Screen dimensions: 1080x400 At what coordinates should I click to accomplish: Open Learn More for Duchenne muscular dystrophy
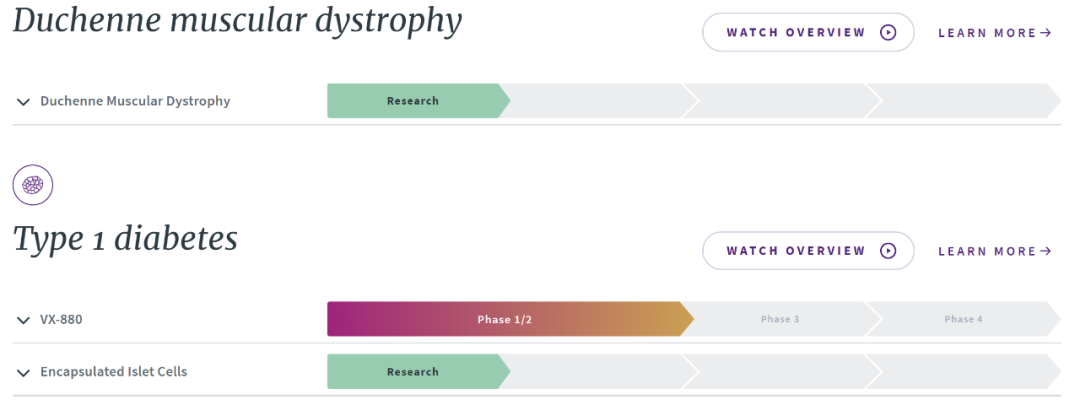click(987, 33)
